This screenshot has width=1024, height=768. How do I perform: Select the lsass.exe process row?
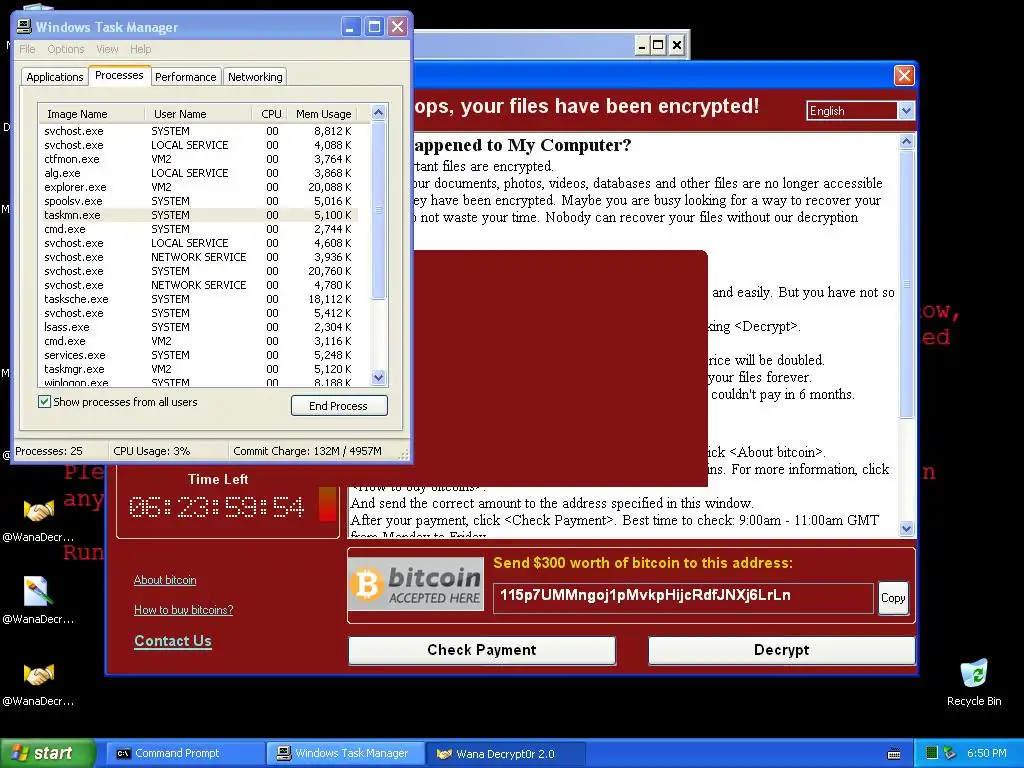(199, 327)
